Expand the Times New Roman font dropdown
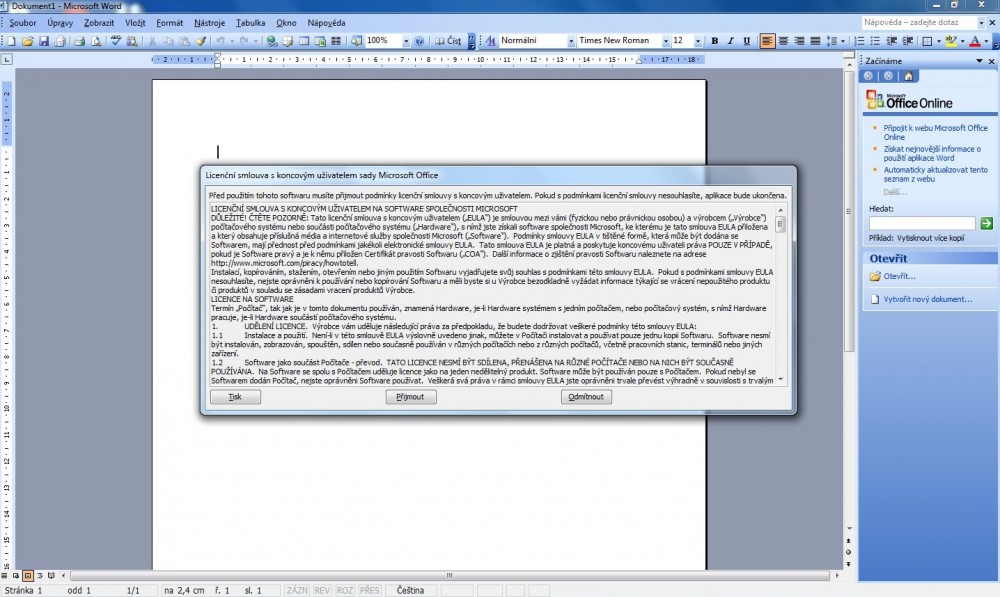Viewport: 1000px width, 597px height. [663, 41]
